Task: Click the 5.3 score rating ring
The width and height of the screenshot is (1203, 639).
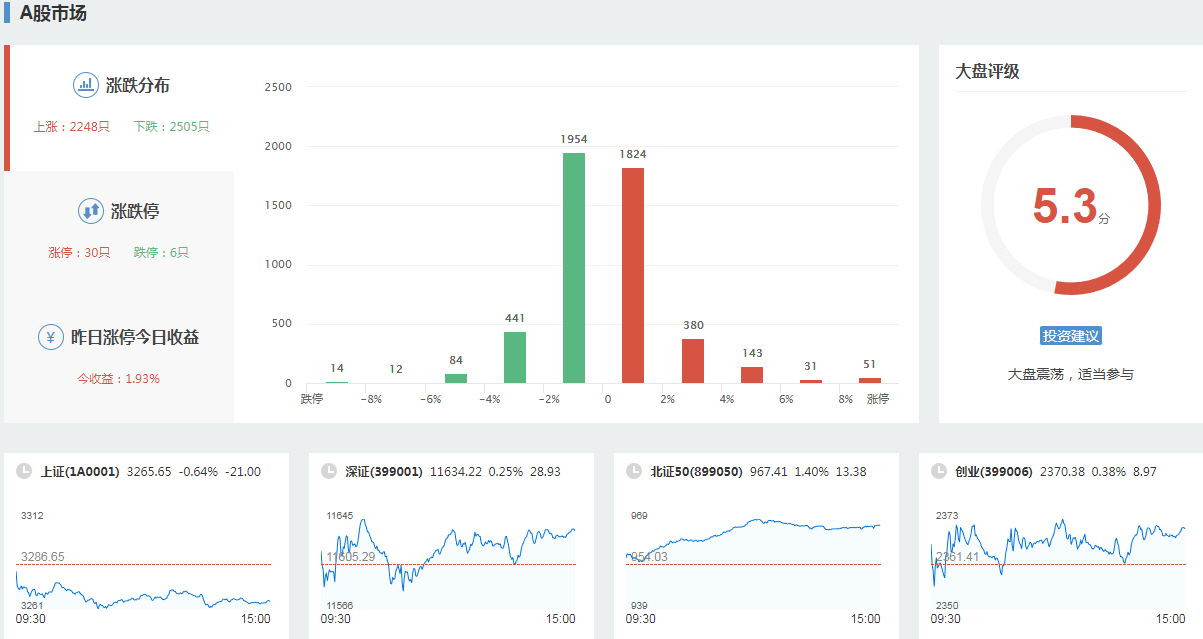Action: pos(1070,205)
